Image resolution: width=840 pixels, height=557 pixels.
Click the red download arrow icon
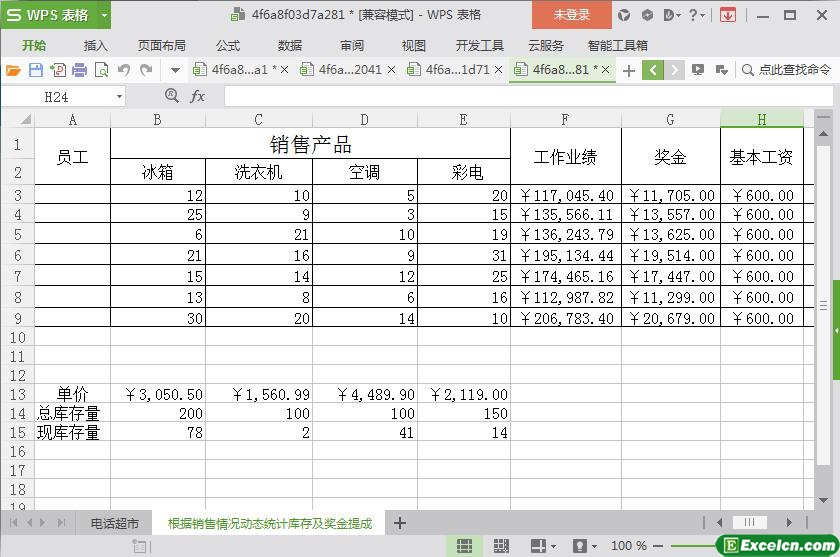coord(728,15)
